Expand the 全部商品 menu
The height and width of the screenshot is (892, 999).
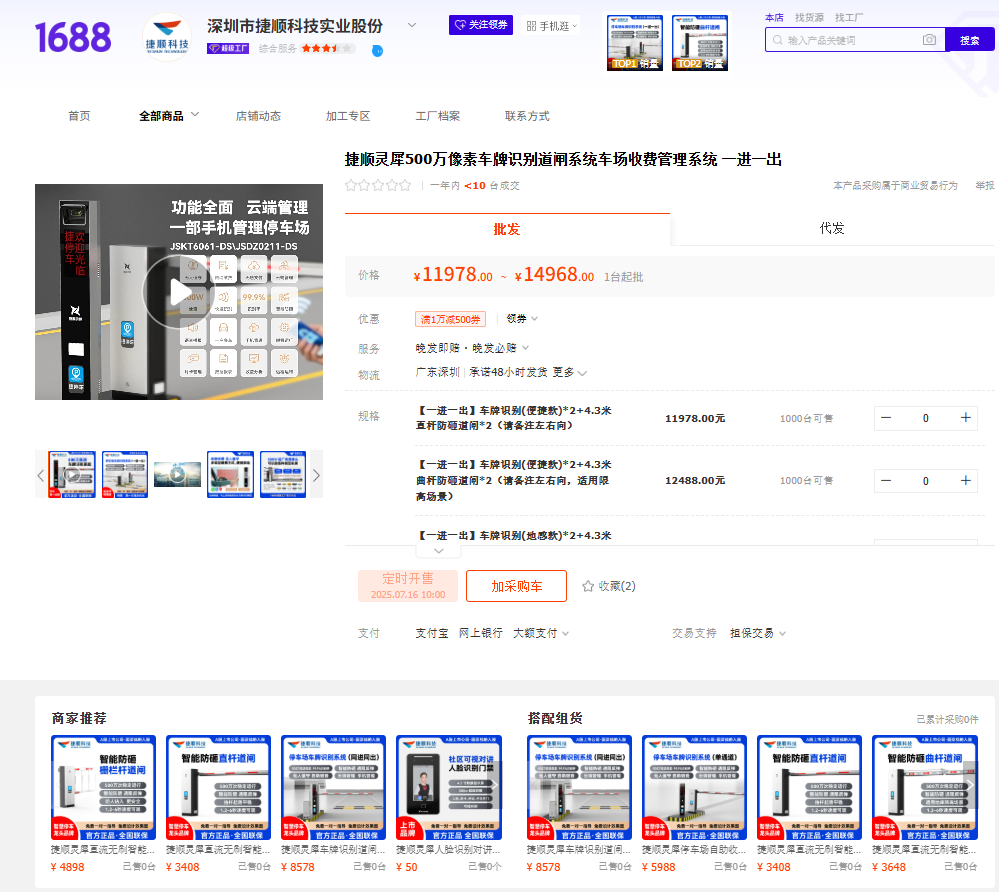coord(195,115)
